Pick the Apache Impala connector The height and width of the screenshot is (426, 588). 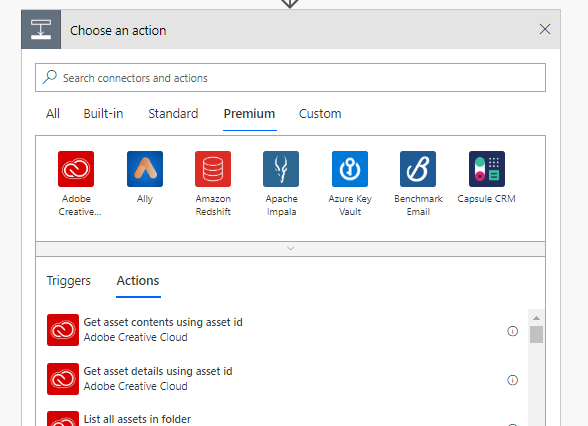coord(281,169)
